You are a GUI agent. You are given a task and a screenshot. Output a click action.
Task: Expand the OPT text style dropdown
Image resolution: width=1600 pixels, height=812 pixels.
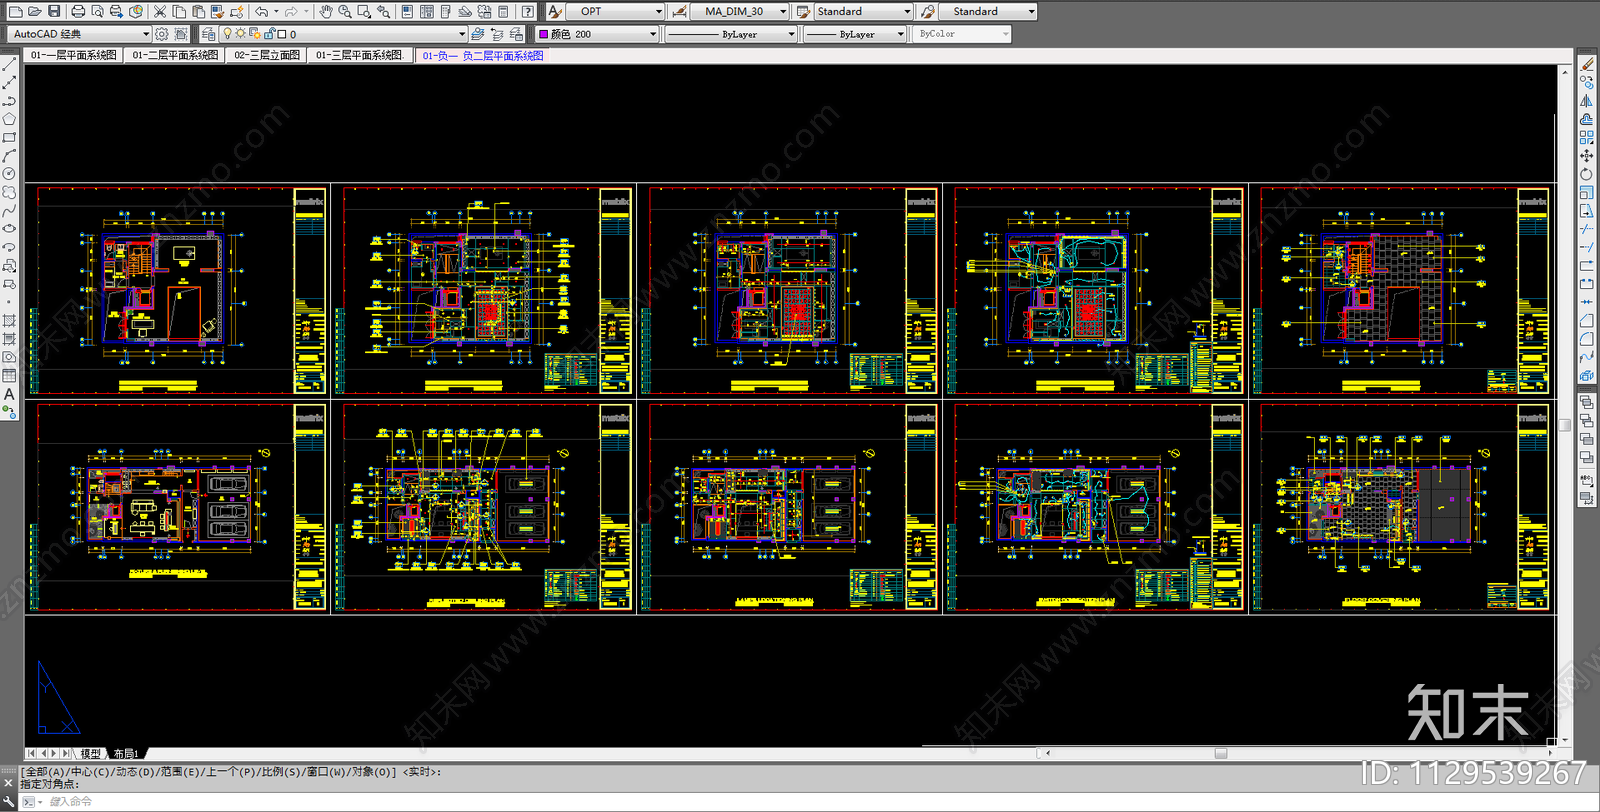pos(659,12)
